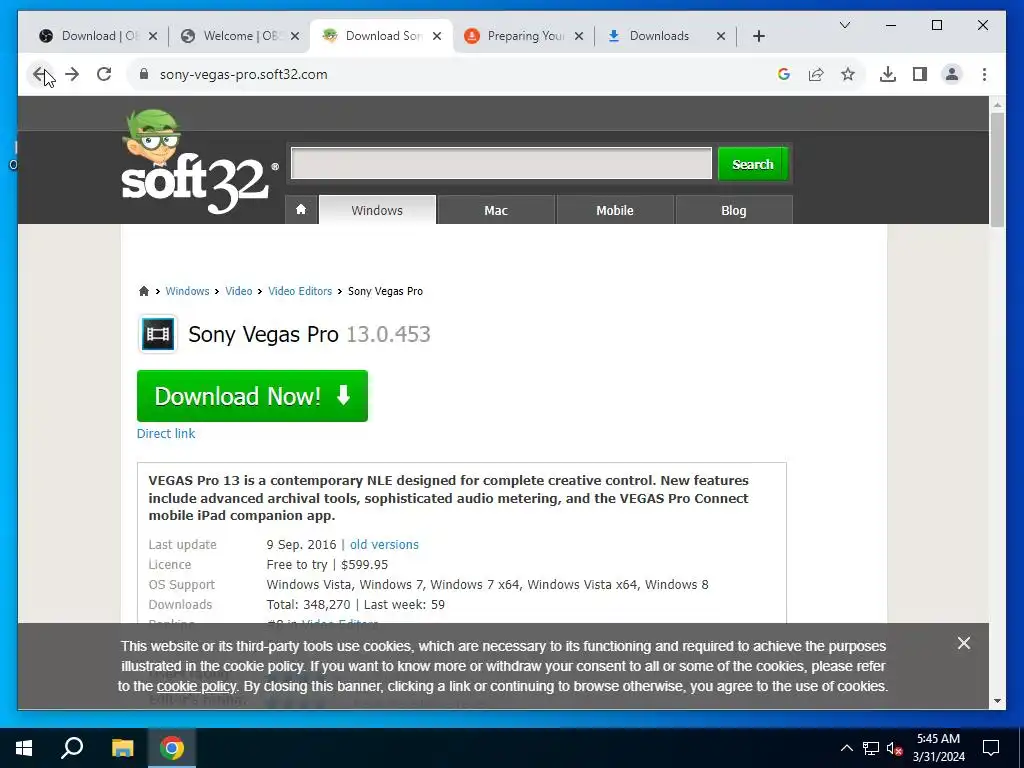Click the Google icon in the address bar

click(784, 74)
